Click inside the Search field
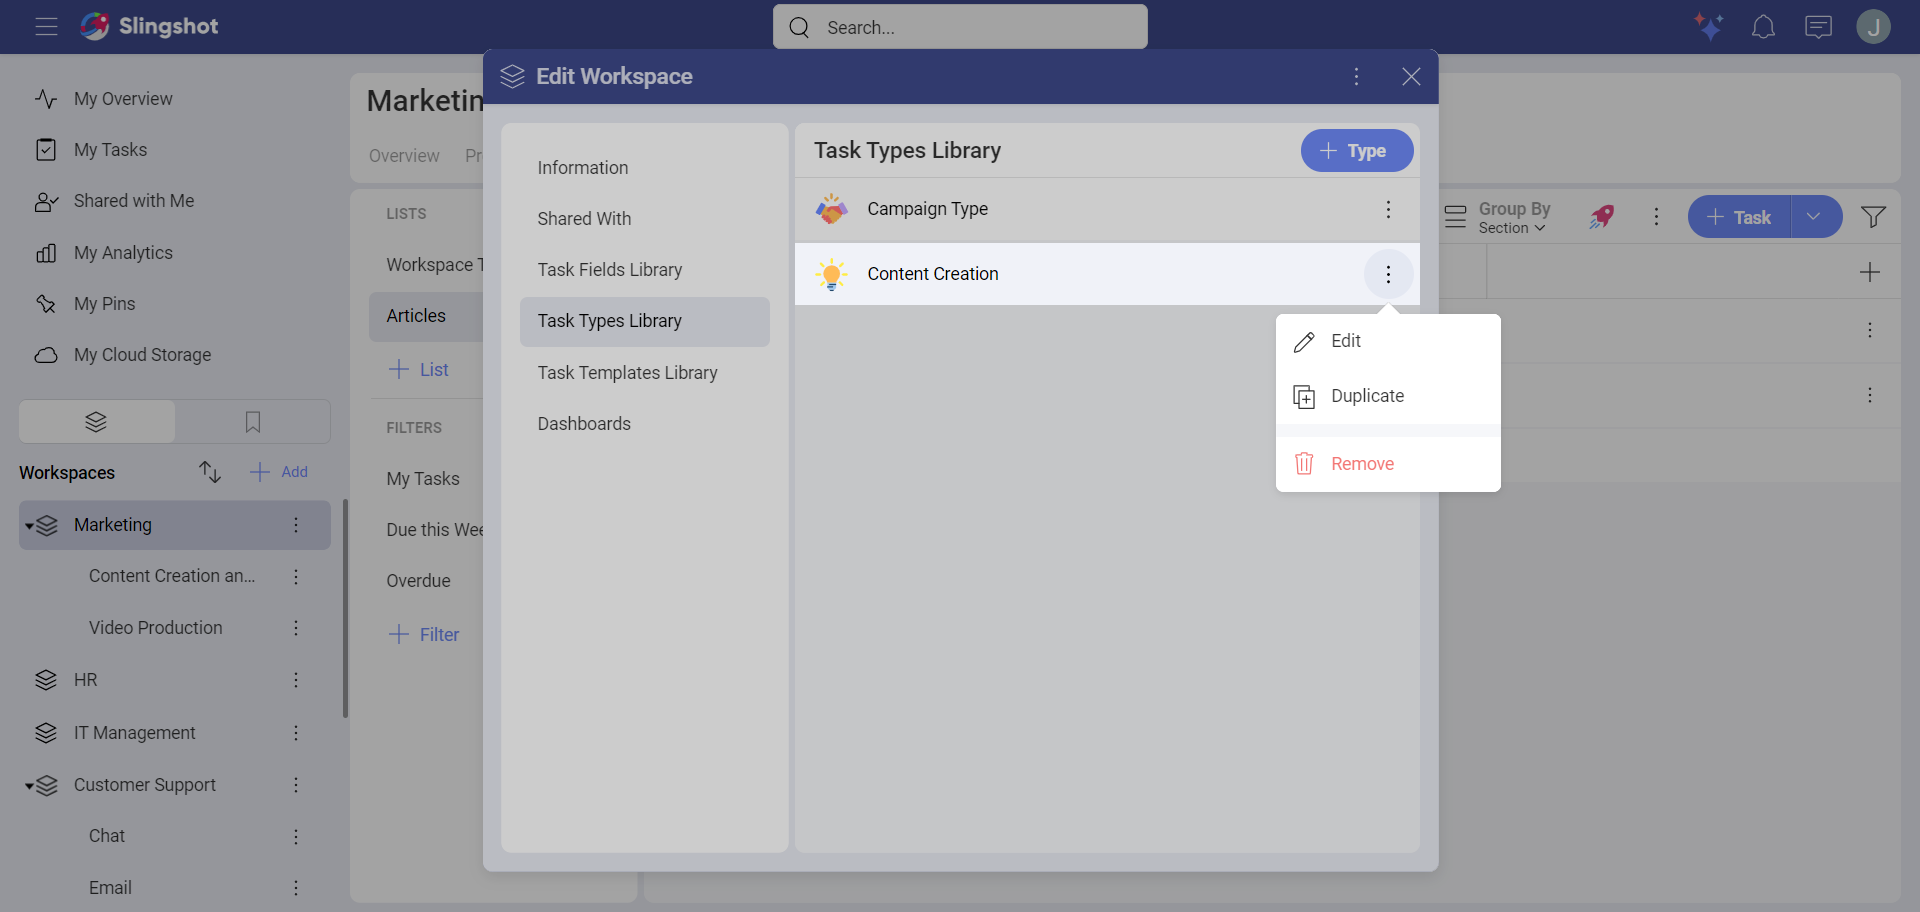This screenshot has height=912, width=1920. click(x=960, y=27)
